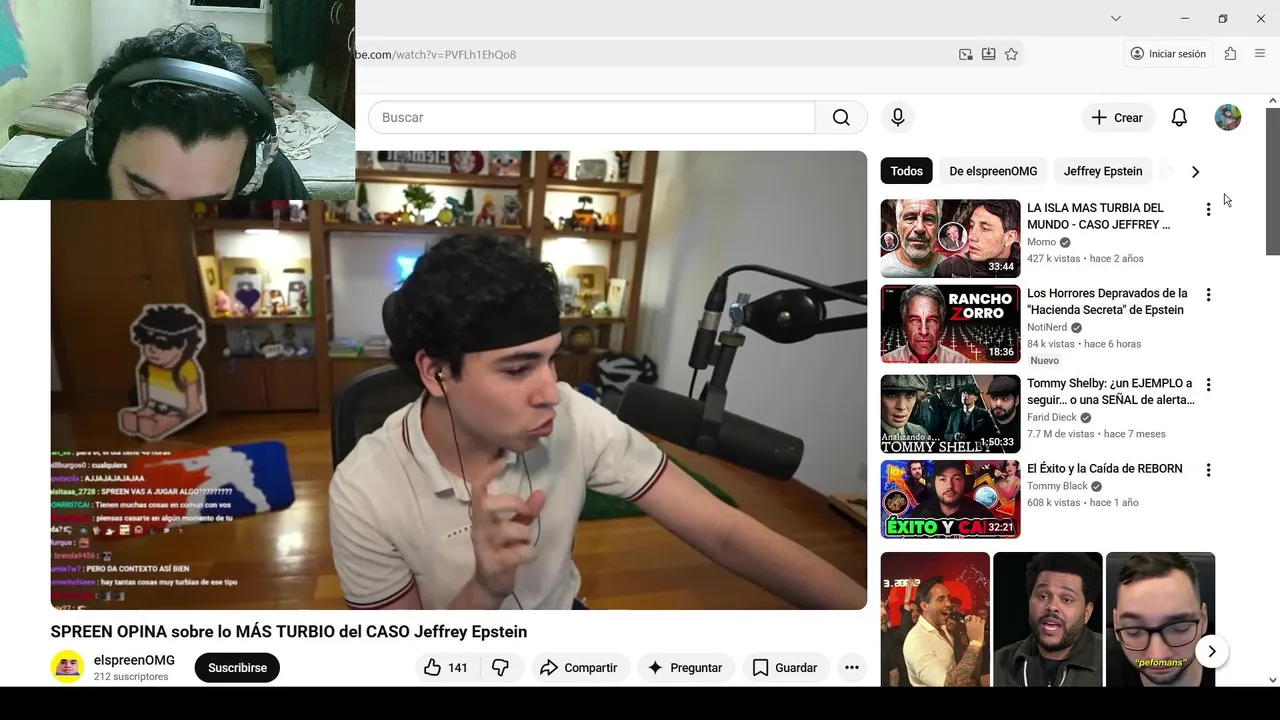This screenshot has height=720, width=1280.
Task: Go to Momo channel
Action: (1041, 242)
